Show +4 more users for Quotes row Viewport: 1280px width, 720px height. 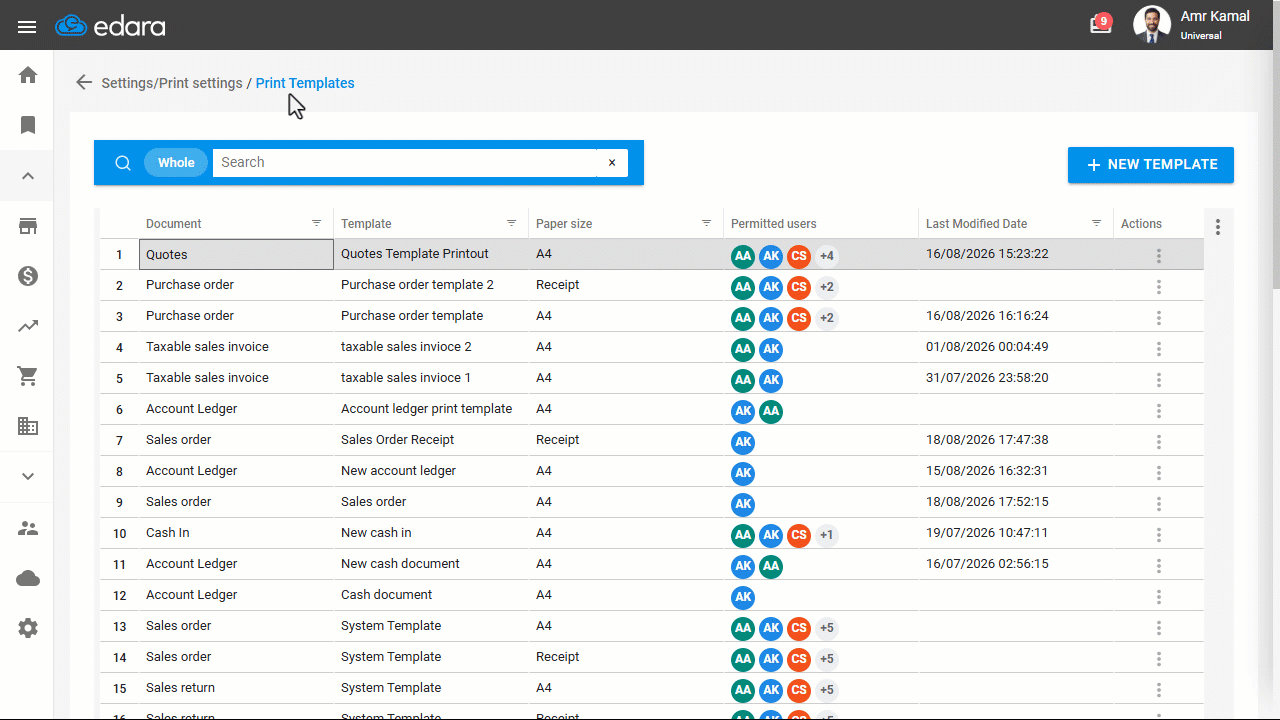pyautogui.click(x=827, y=256)
